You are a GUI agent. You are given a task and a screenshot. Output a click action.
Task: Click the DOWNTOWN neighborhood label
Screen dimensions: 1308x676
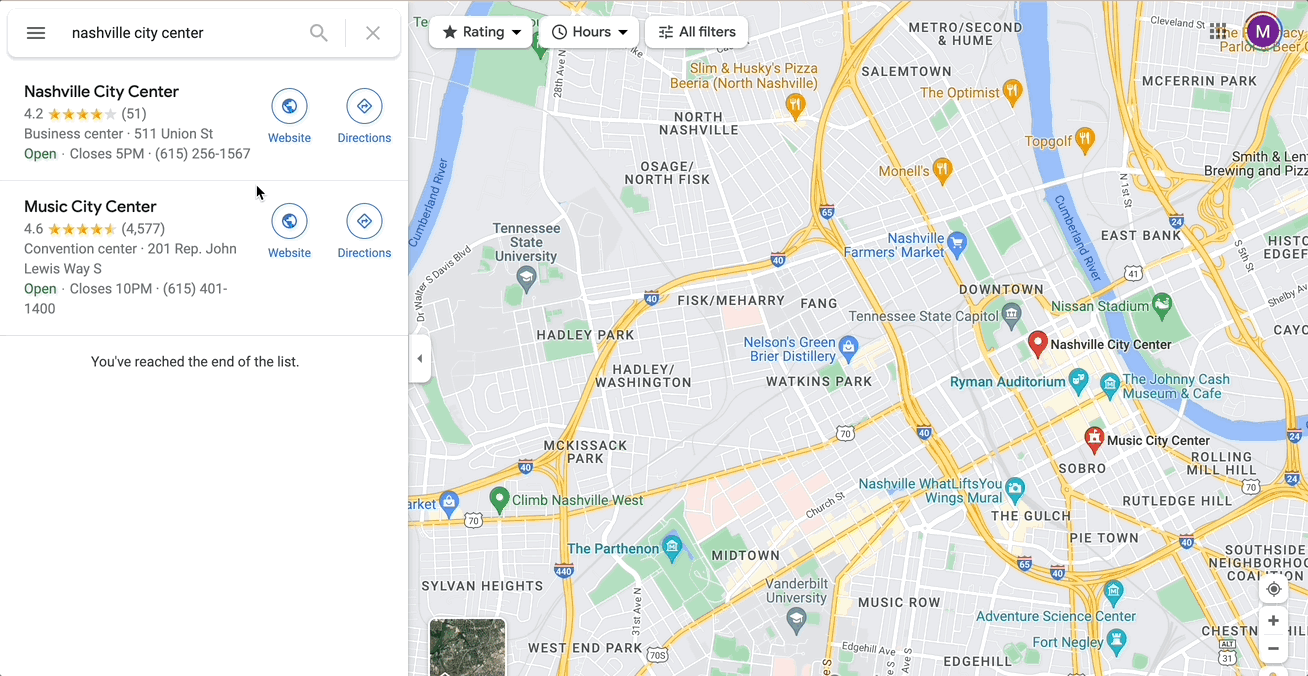1001,289
